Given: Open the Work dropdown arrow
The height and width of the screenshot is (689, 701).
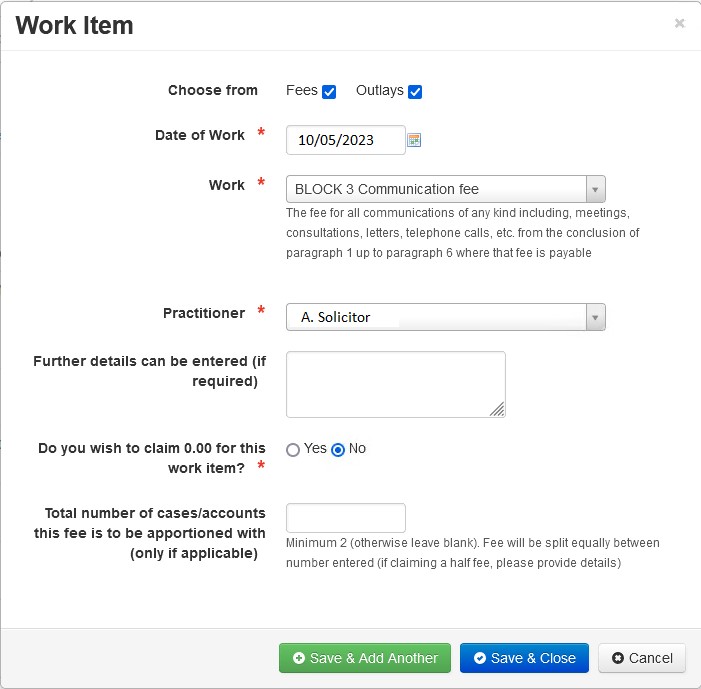Looking at the screenshot, I should (595, 189).
